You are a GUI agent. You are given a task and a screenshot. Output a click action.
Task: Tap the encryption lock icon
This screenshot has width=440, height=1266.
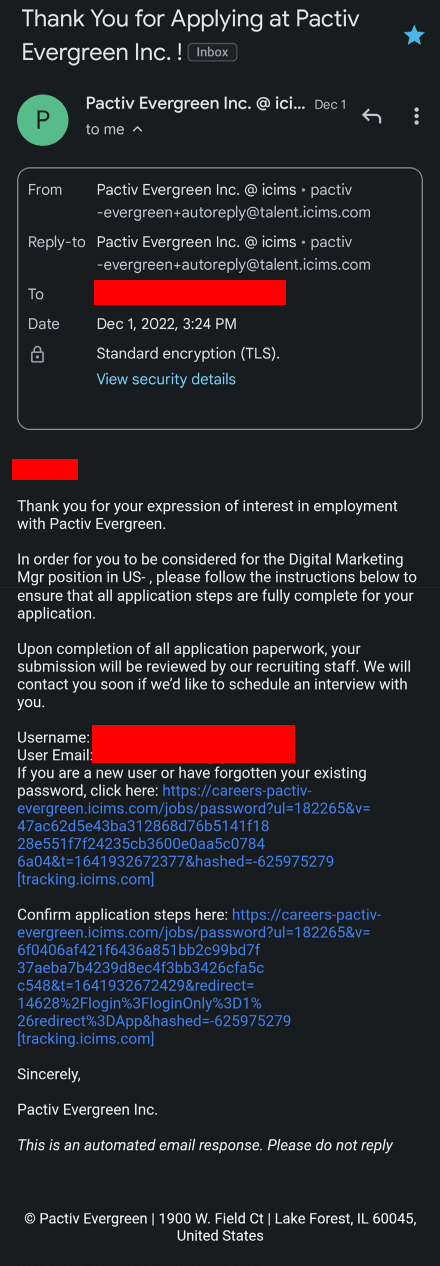37,354
